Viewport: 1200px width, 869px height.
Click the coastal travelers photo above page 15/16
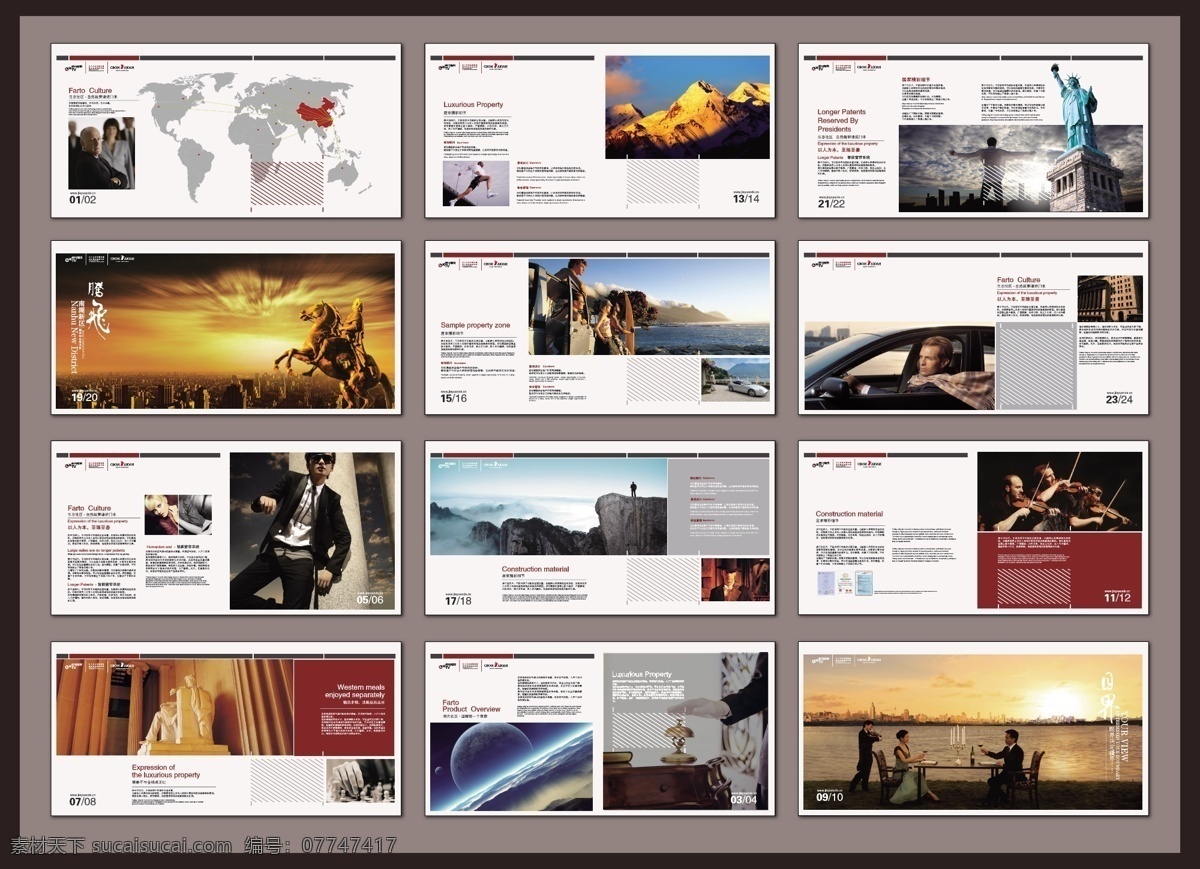coord(649,307)
